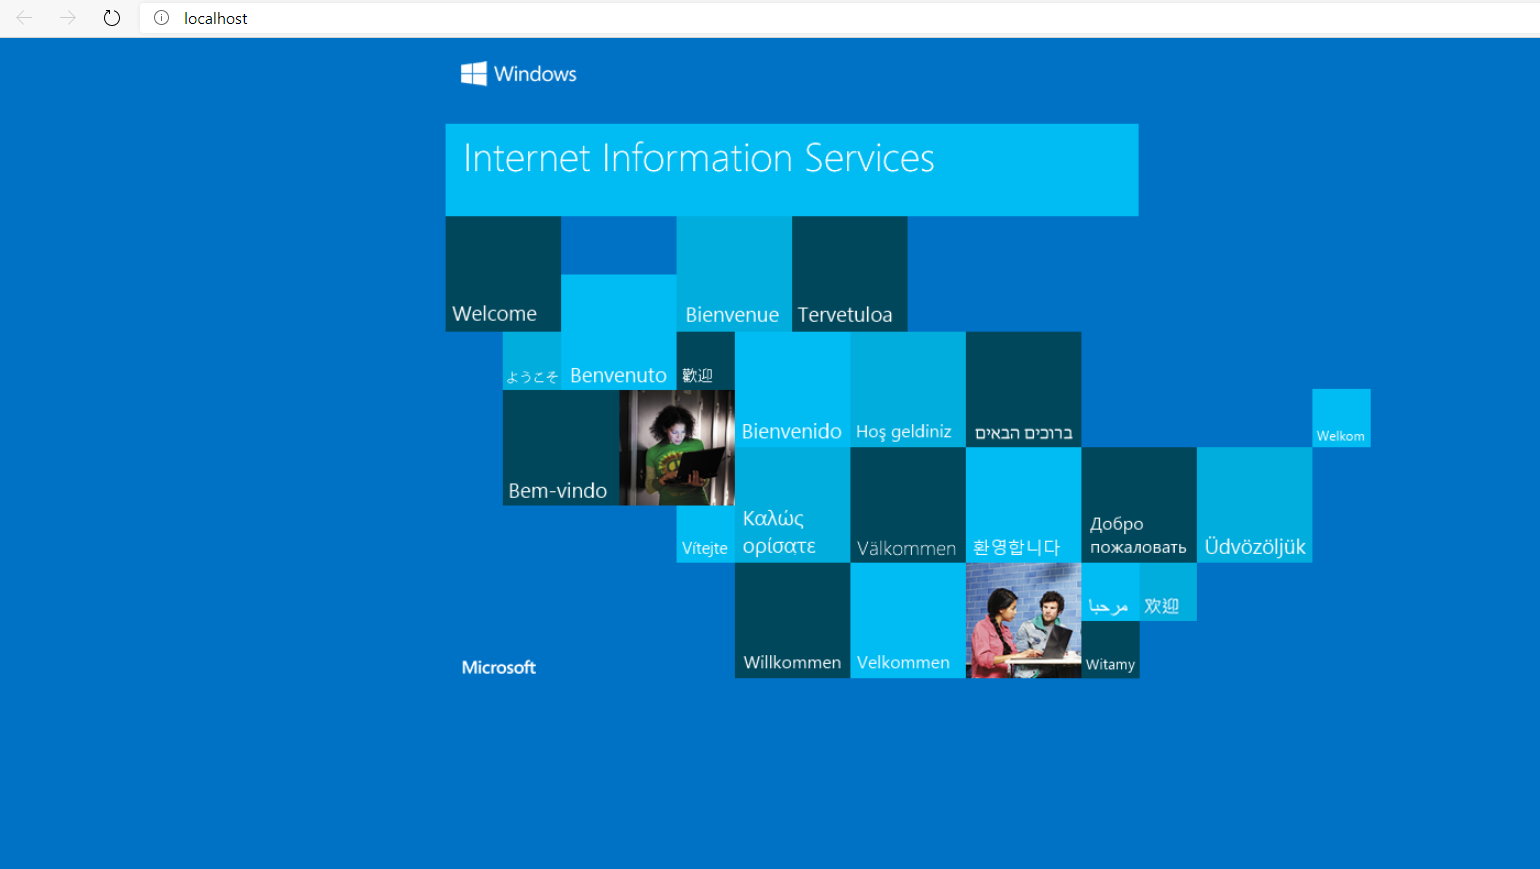This screenshot has width=1540, height=869.
Task: Click the Üdvözöljük tile
Action: point(1255,505)
